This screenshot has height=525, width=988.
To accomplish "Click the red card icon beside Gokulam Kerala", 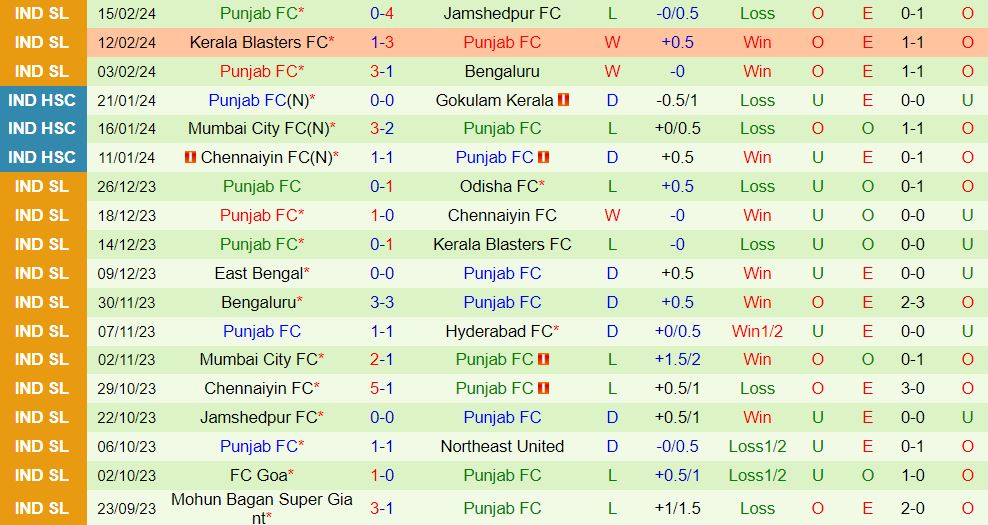I will (564, 100).
